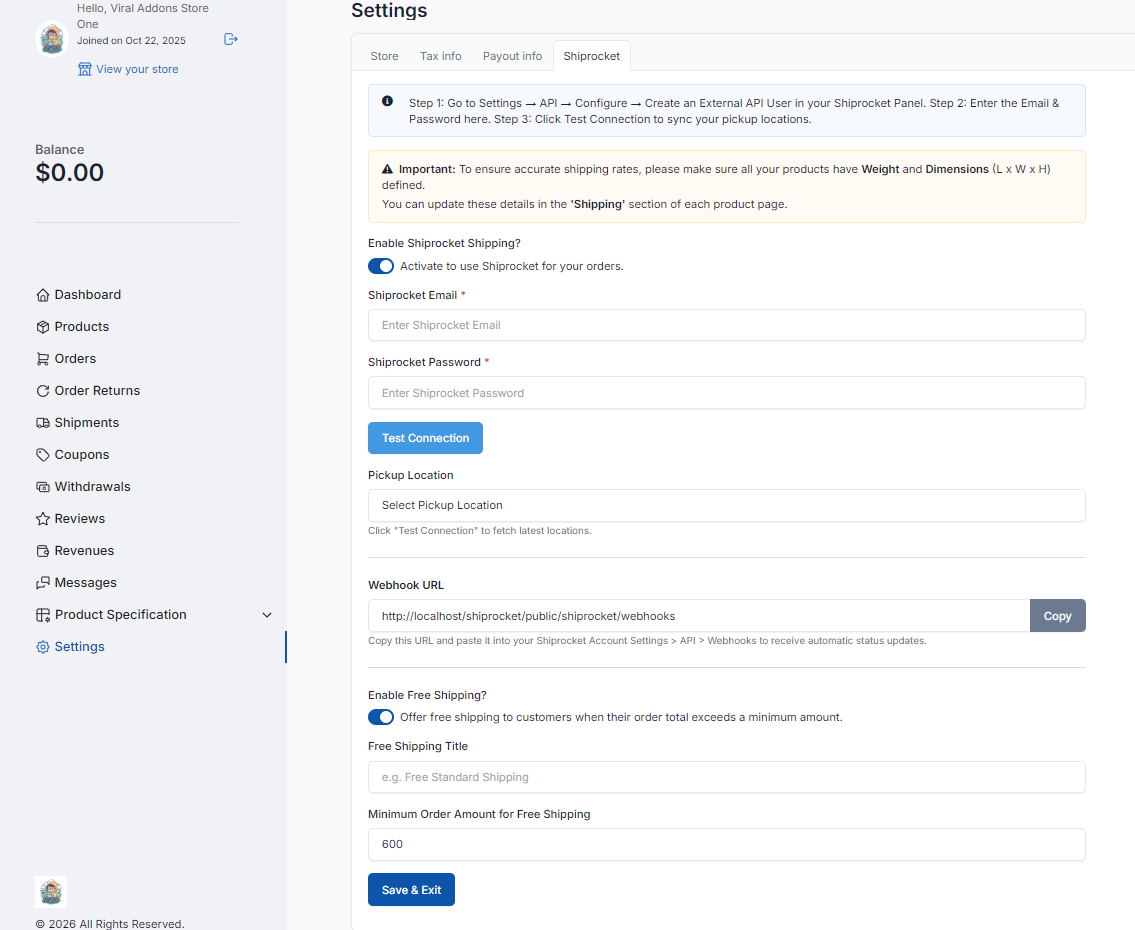This screenshot has height=930, width=1135.
Task: Open the Messages section
Action: [x=85, y=583]
